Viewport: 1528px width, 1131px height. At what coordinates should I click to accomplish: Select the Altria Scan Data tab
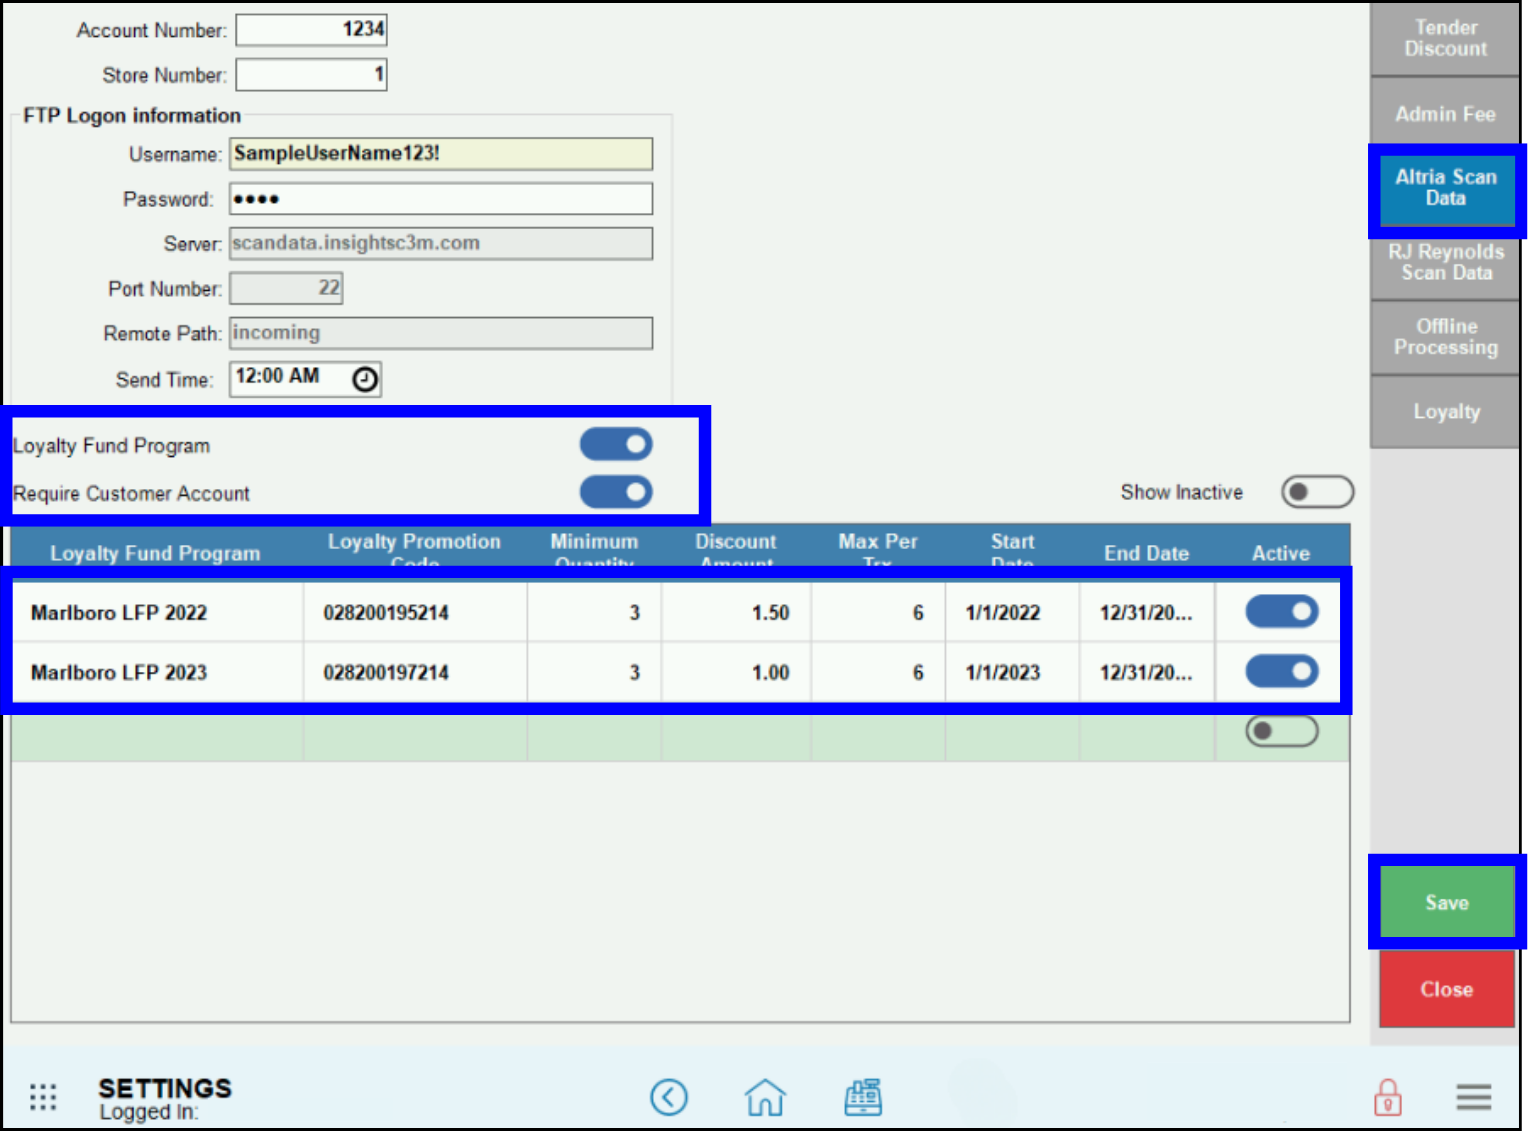pyautogui.click(x=1446, y=188)
